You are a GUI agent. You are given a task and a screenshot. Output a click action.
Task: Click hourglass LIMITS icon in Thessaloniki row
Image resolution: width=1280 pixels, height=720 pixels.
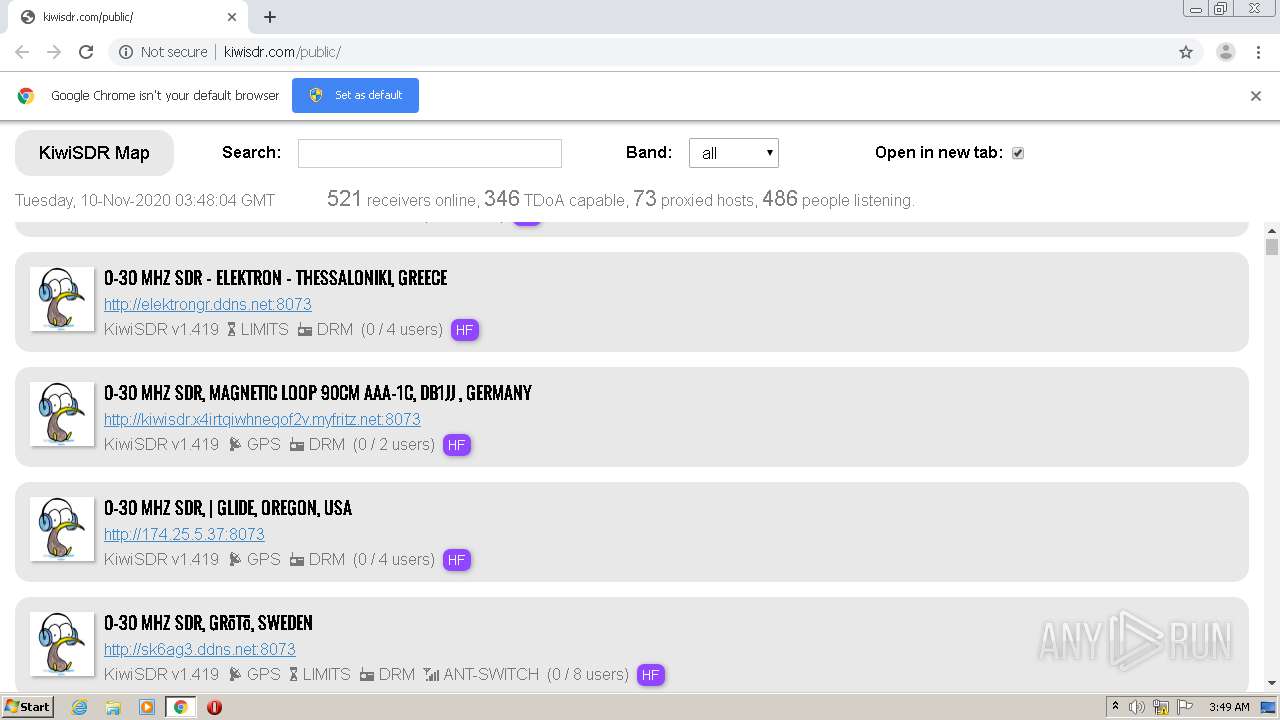(232, 329)
